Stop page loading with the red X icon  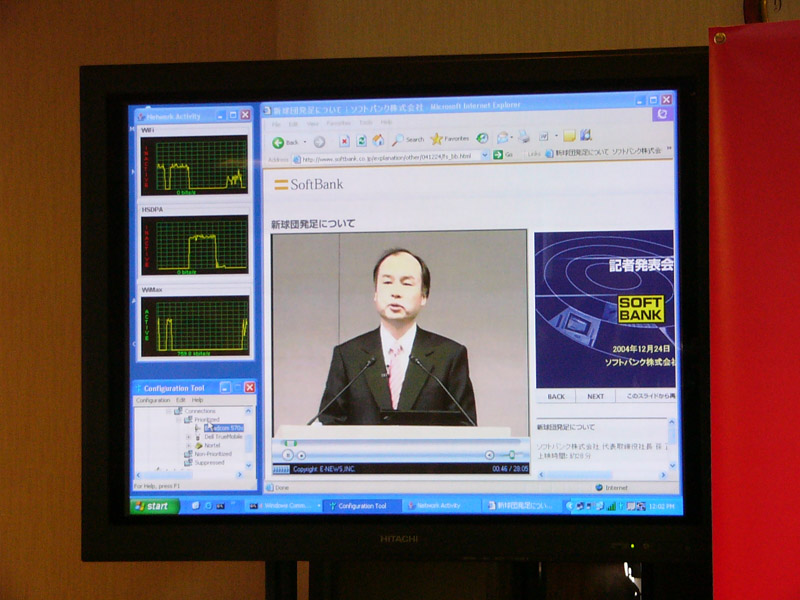coord(344,141)
